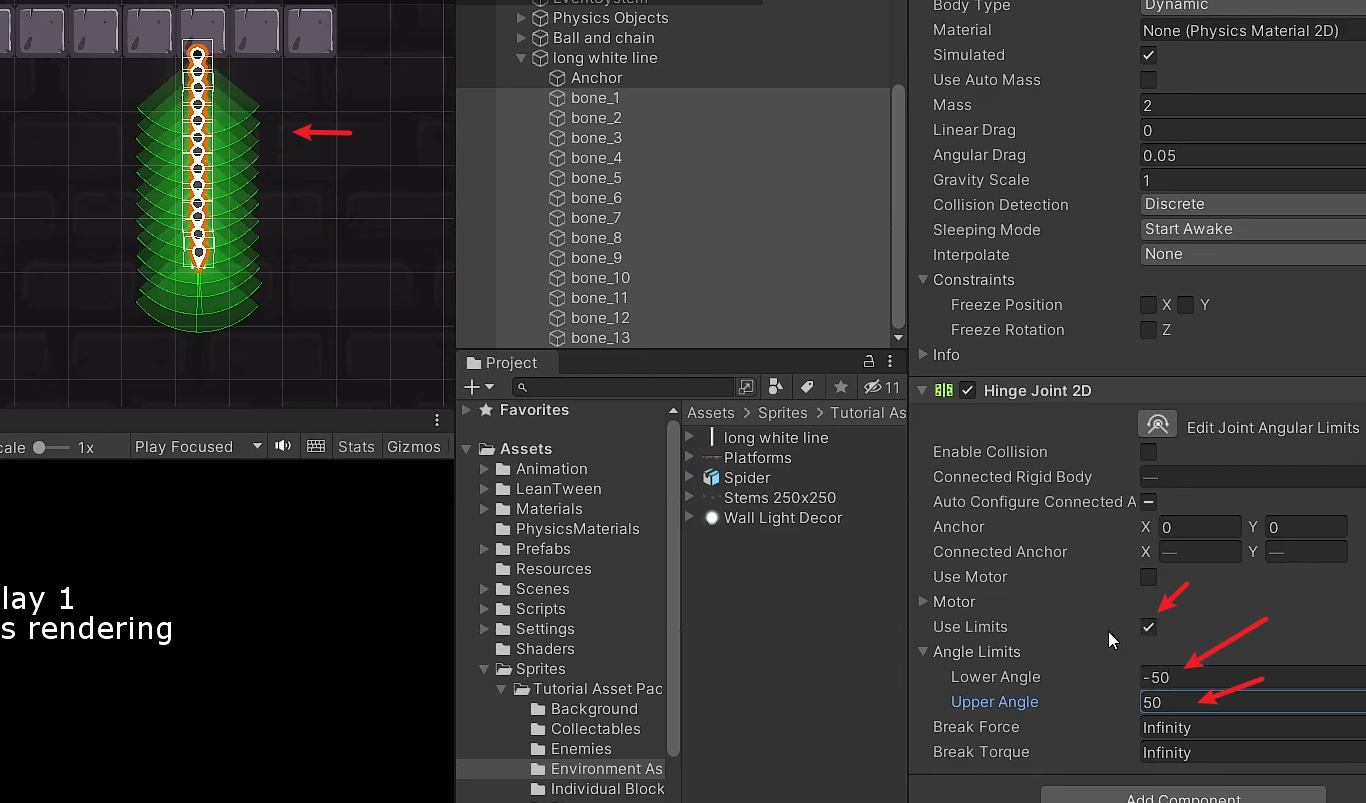The height and width of the screenshot is (803, 1366).
Task: Toggle the Hinge Joint 2D enabled checkbox
Action: coord(966,390)
